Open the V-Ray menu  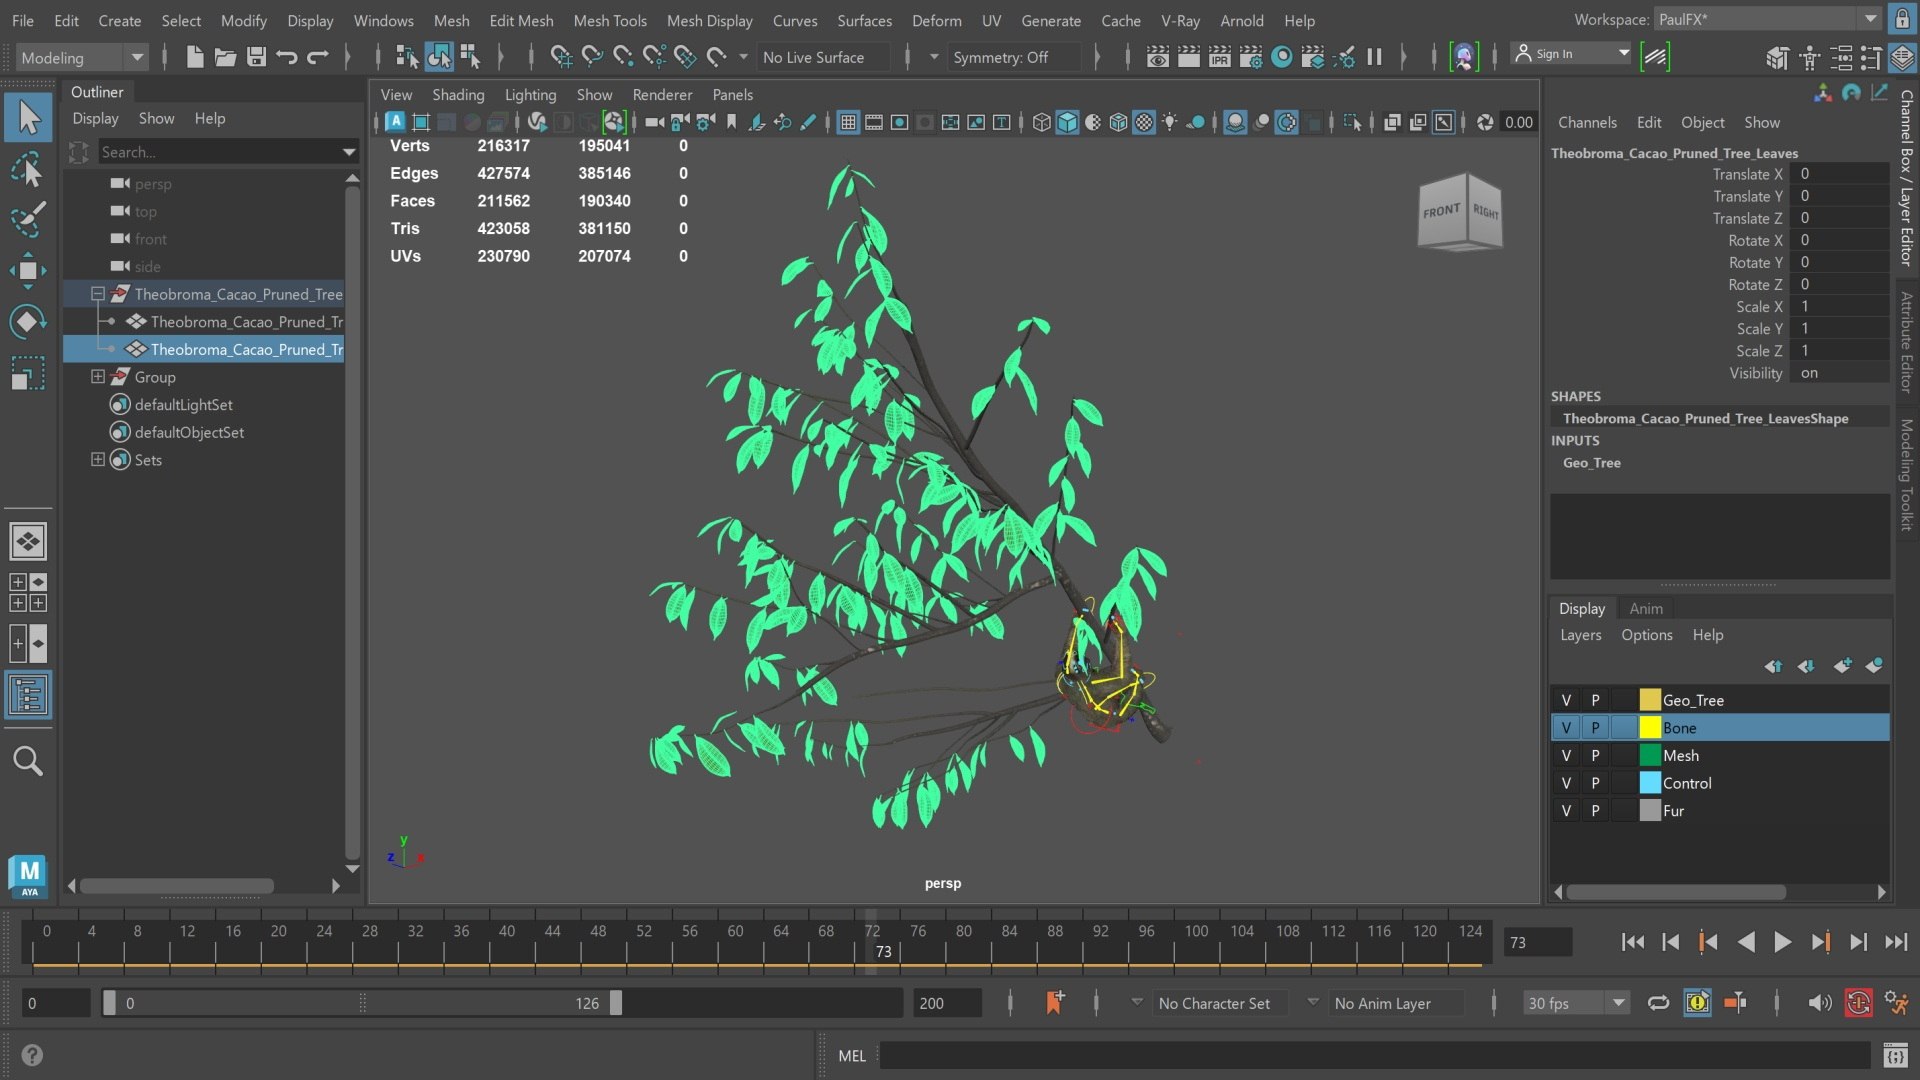pyautogui.click(x=1180, y=20)
